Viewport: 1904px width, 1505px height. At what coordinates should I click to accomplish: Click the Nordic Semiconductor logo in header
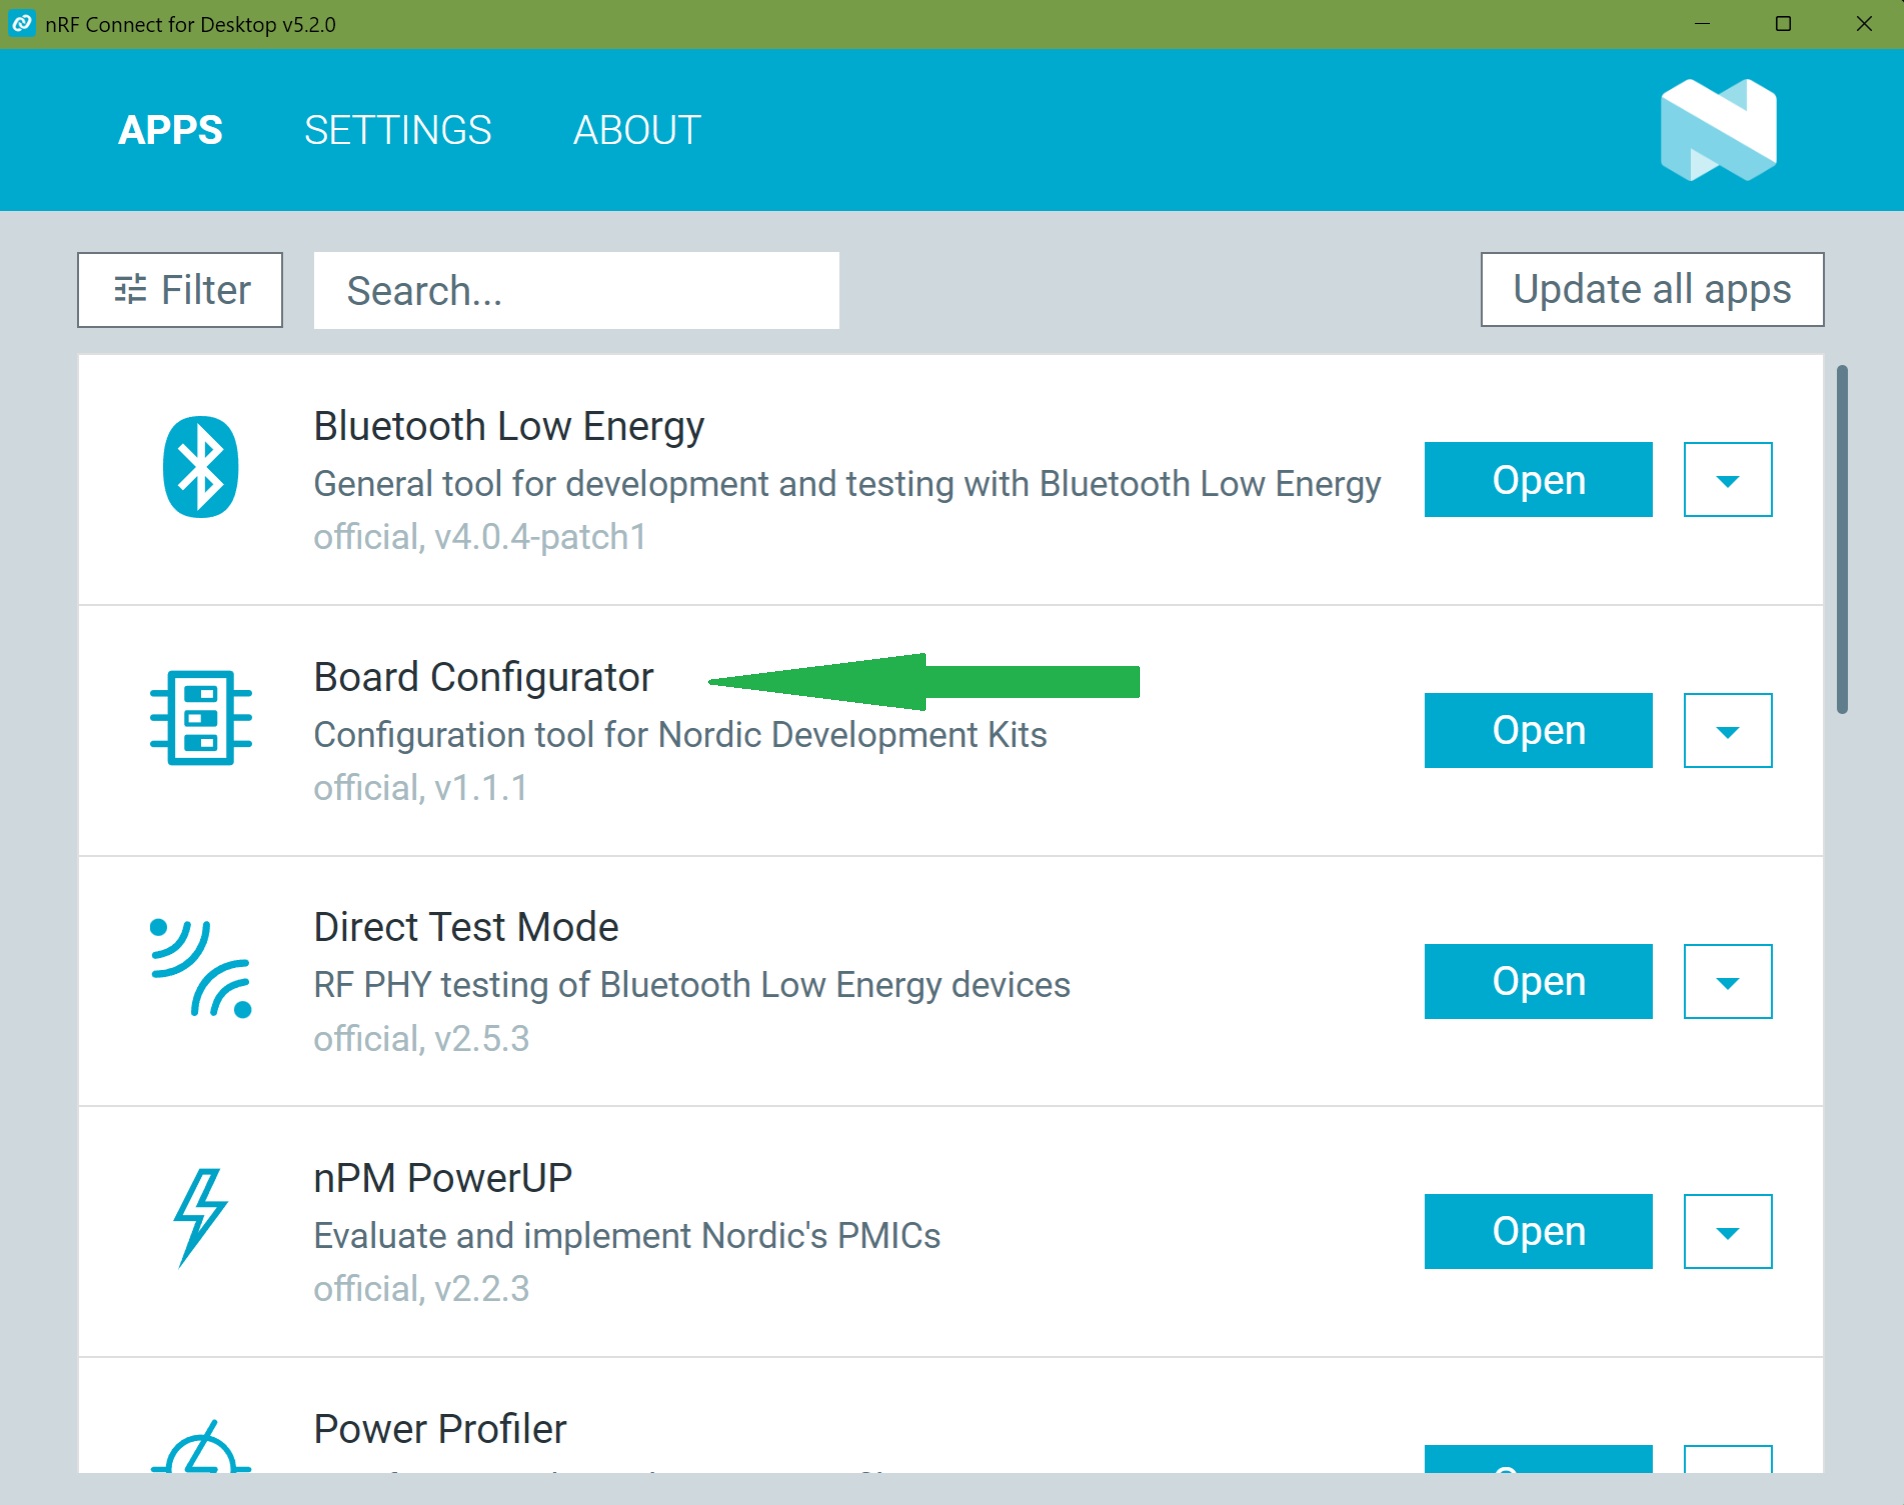coord(1718,130)
